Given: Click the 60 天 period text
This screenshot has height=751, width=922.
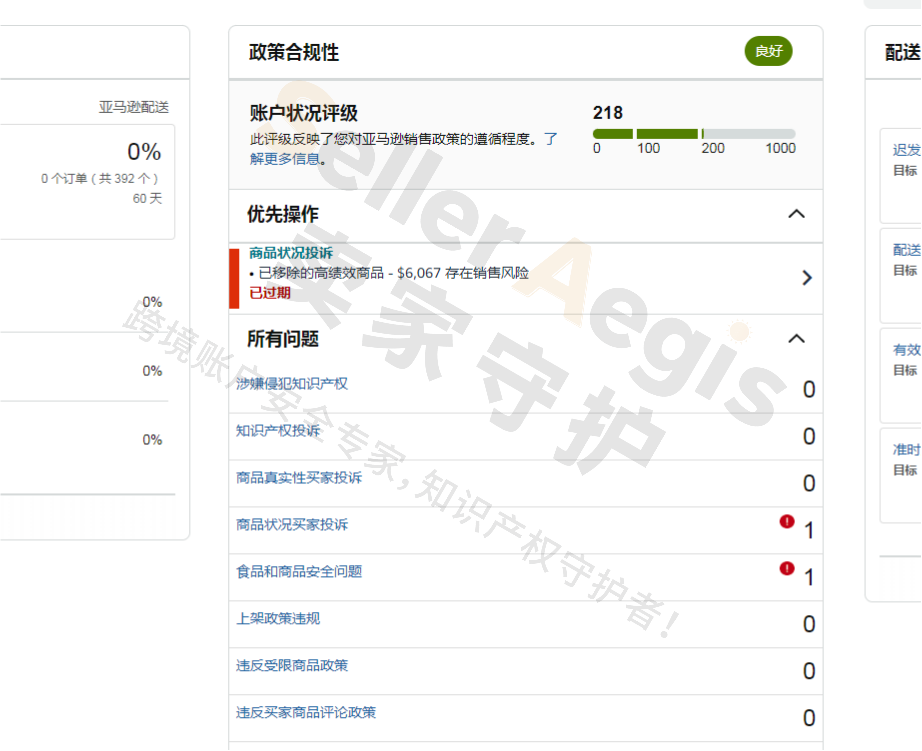Looking at the screenshot, I should [x=147, y=199].
